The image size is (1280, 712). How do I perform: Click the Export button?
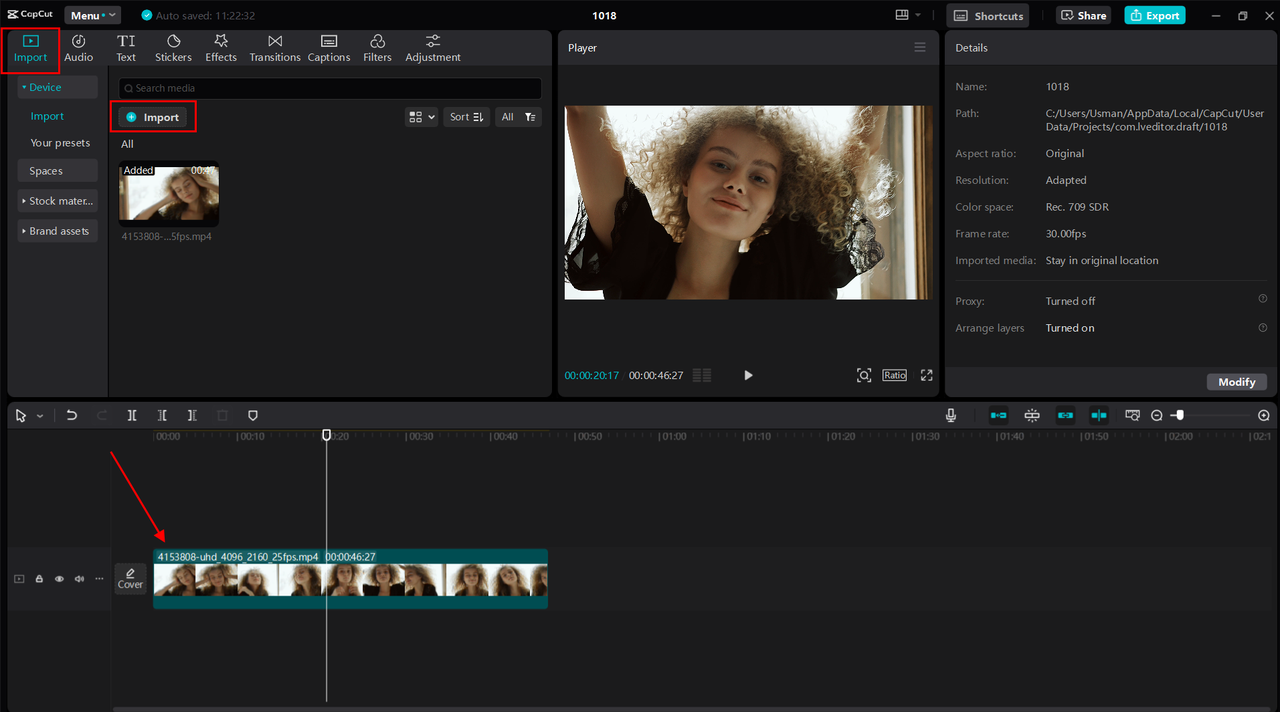coord(1154,15)
